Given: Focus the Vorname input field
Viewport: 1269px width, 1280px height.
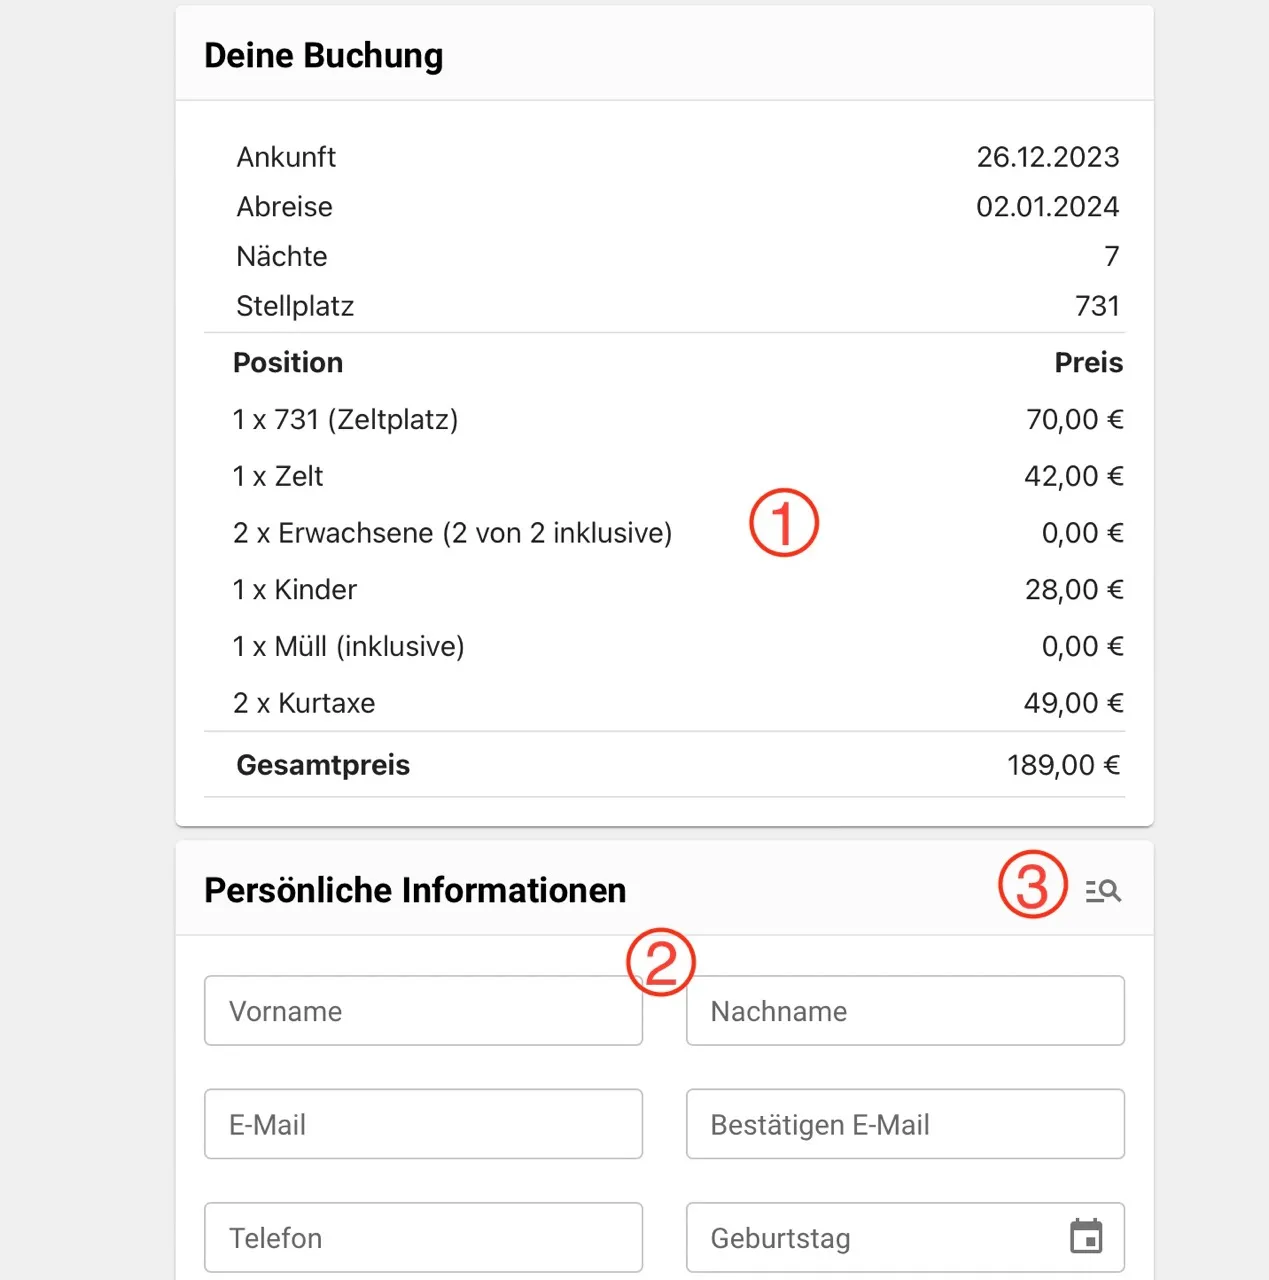Looking at the screenshot, I should 423,1011.
